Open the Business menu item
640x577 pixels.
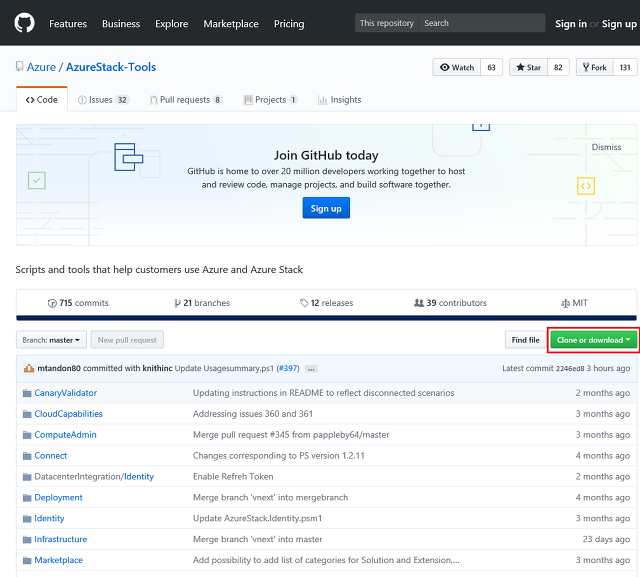point(121,24)
